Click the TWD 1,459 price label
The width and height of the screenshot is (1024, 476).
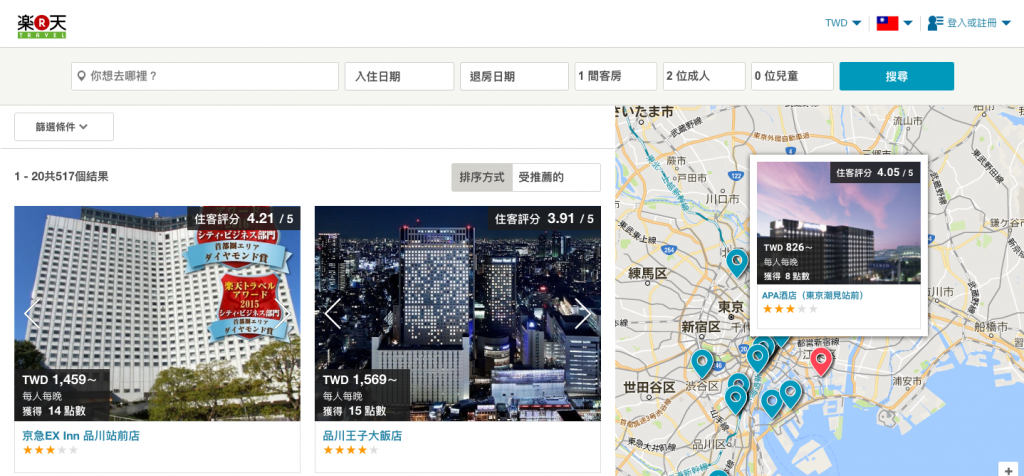pos(59,379)
